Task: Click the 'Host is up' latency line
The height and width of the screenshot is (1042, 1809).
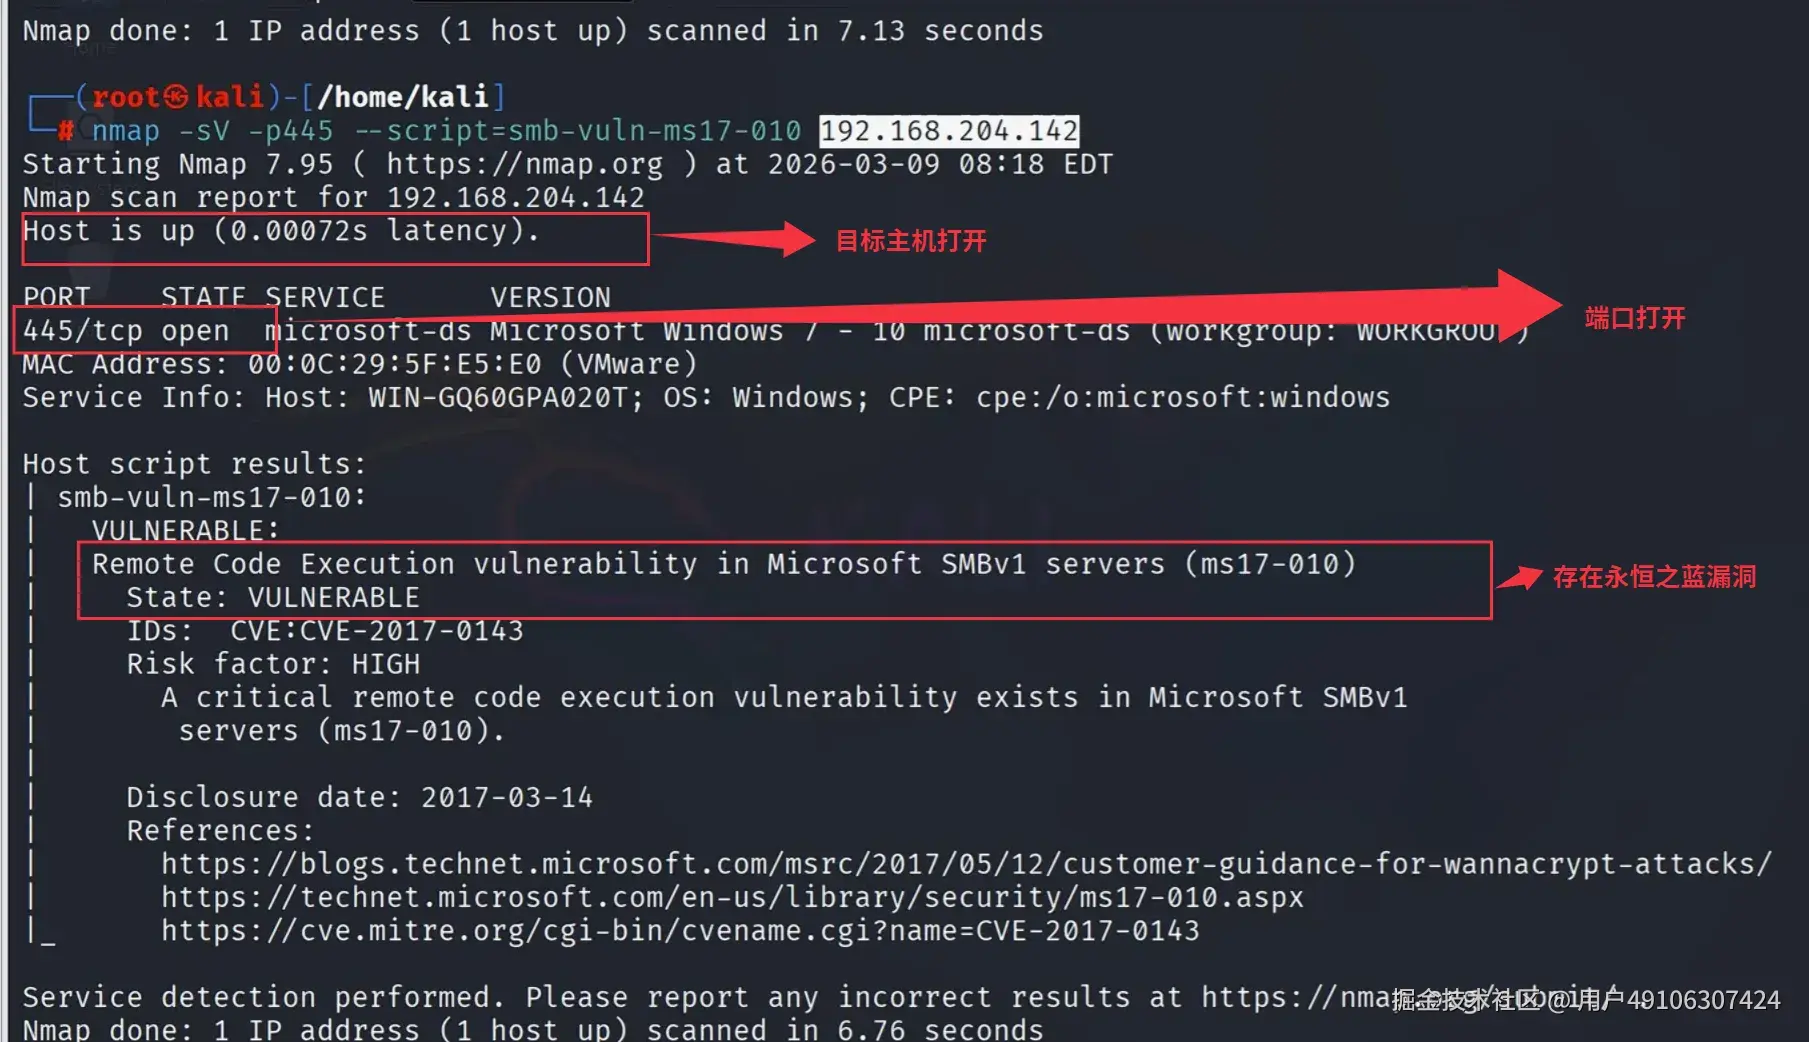Action: [x=280, y=231]
